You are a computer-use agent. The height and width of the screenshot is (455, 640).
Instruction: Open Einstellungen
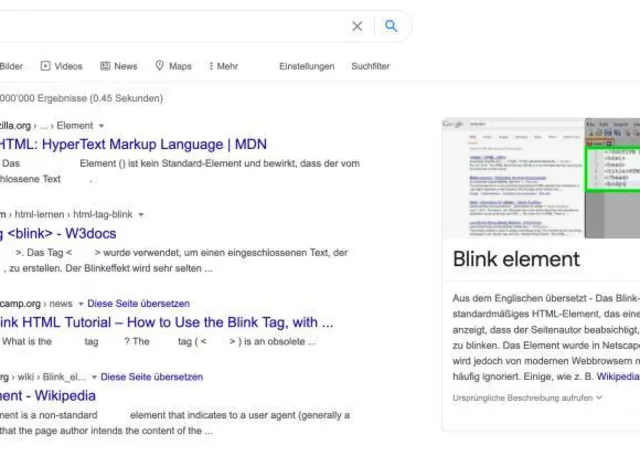coord(307,66)
